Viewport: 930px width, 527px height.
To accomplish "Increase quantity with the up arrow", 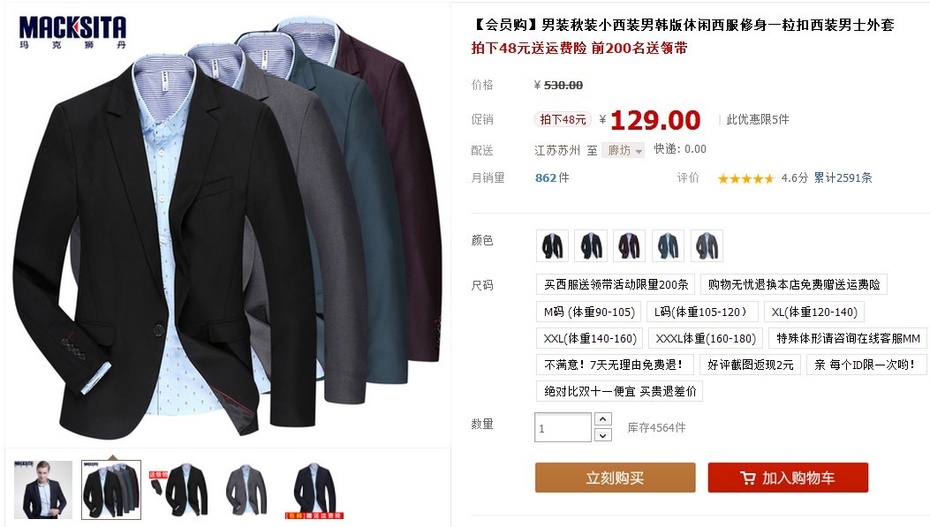I will (x=603, y=419).
